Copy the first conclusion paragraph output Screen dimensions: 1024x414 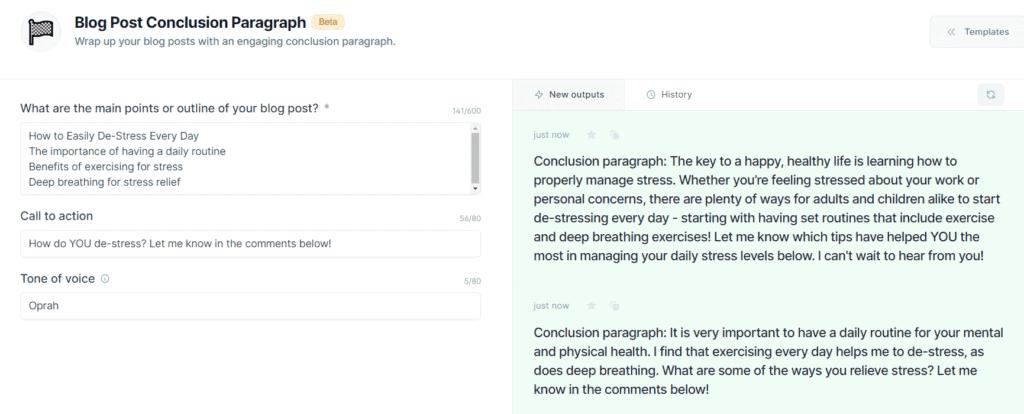click(x=614, y=135)
